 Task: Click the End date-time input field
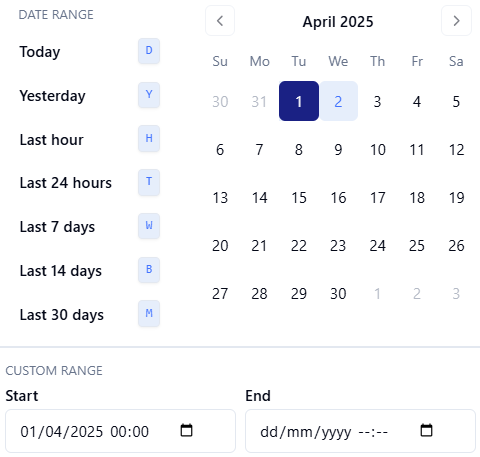[x=360, y=431]
